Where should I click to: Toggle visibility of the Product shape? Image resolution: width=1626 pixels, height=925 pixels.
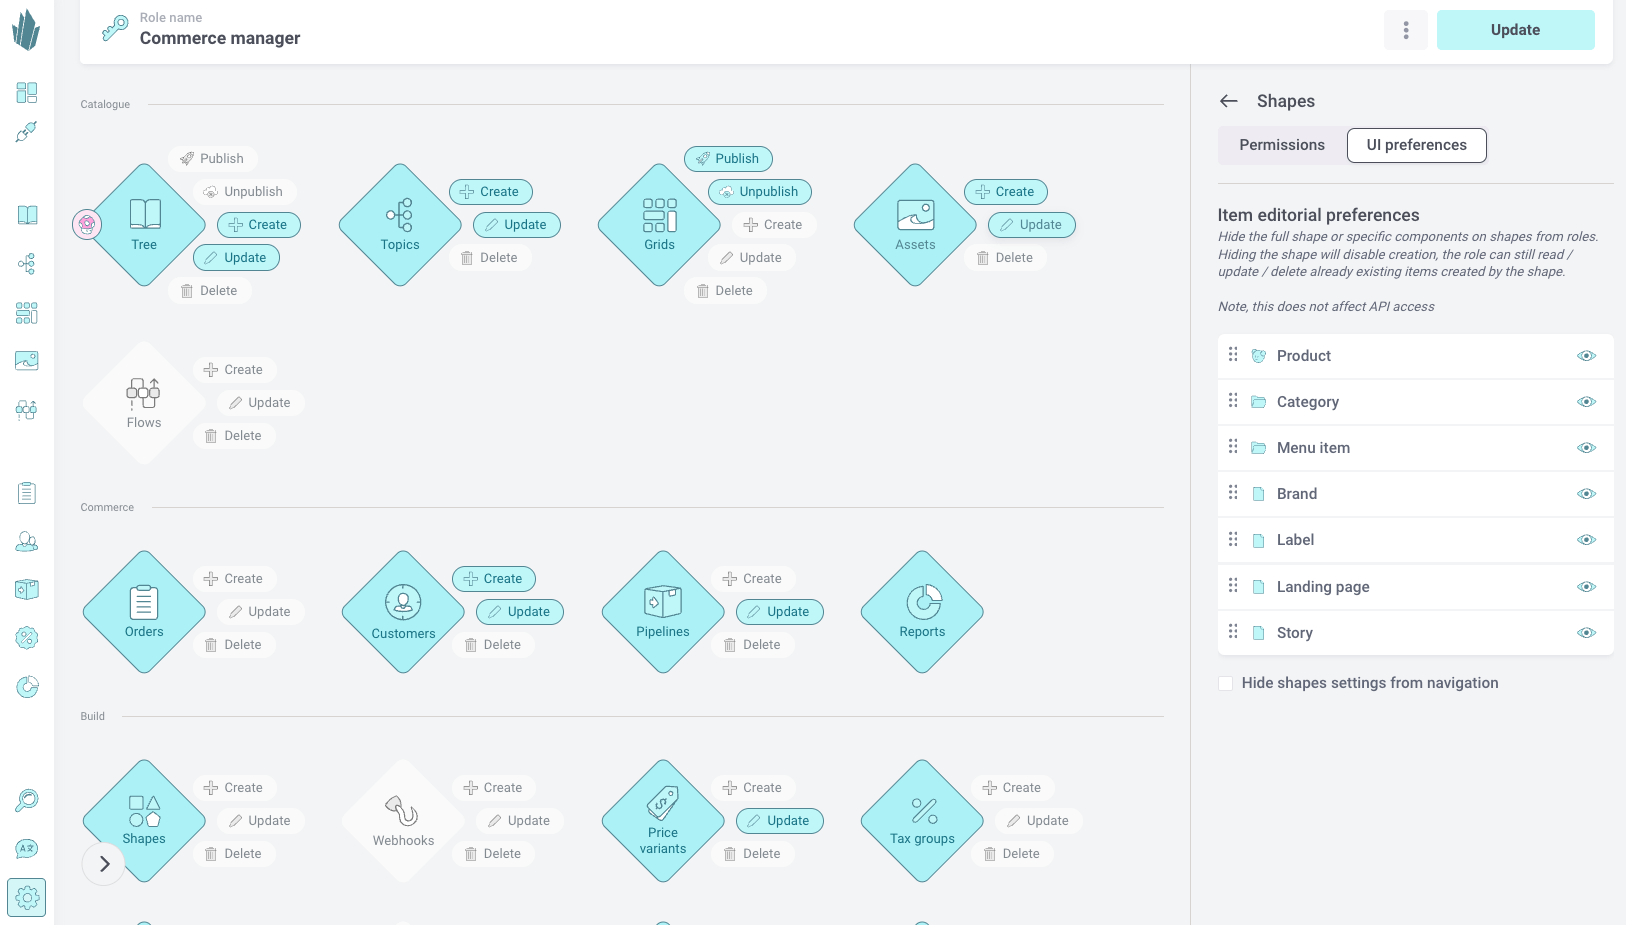[x=1586, y=356]
